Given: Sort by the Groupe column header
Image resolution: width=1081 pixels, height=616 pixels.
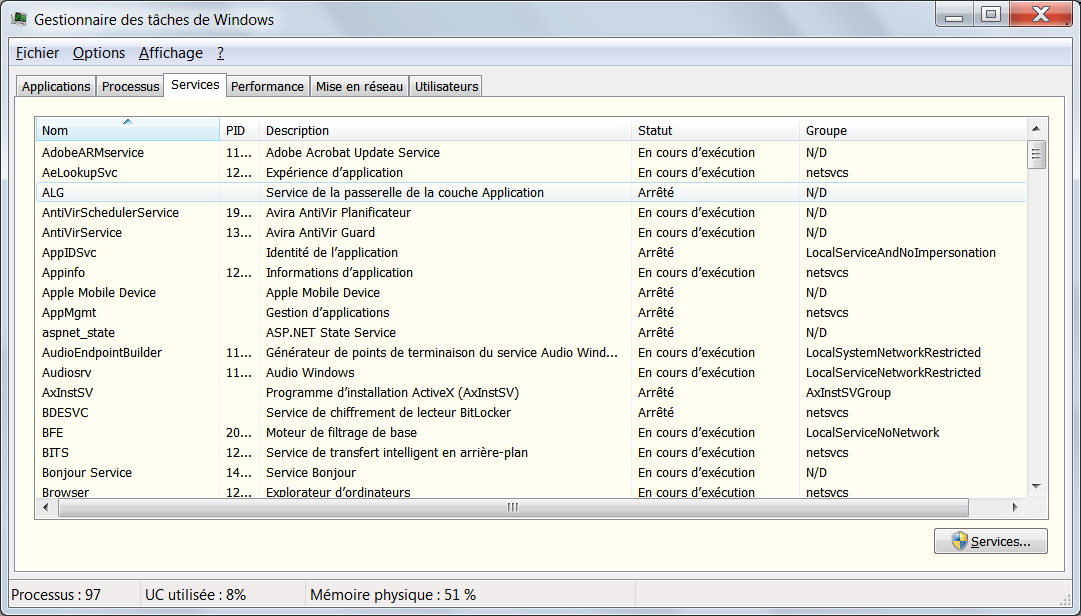Looking at the screenshot, I should (912, 130).
